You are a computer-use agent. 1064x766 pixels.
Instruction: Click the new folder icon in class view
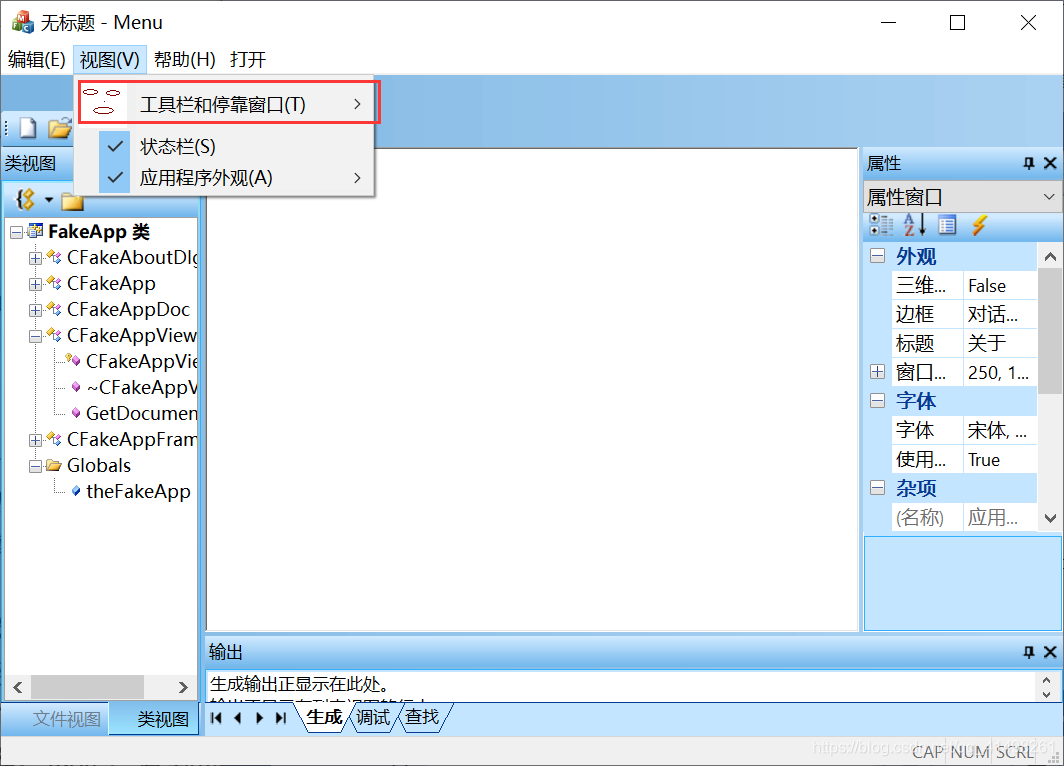tap(72, 201)
